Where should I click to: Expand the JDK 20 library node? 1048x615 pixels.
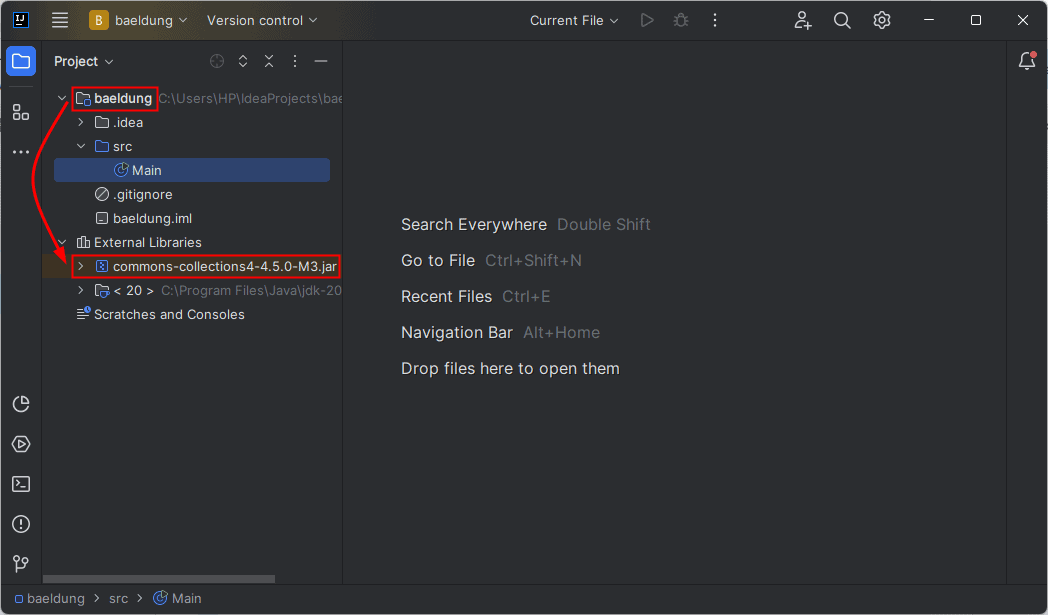coord(81,291)
